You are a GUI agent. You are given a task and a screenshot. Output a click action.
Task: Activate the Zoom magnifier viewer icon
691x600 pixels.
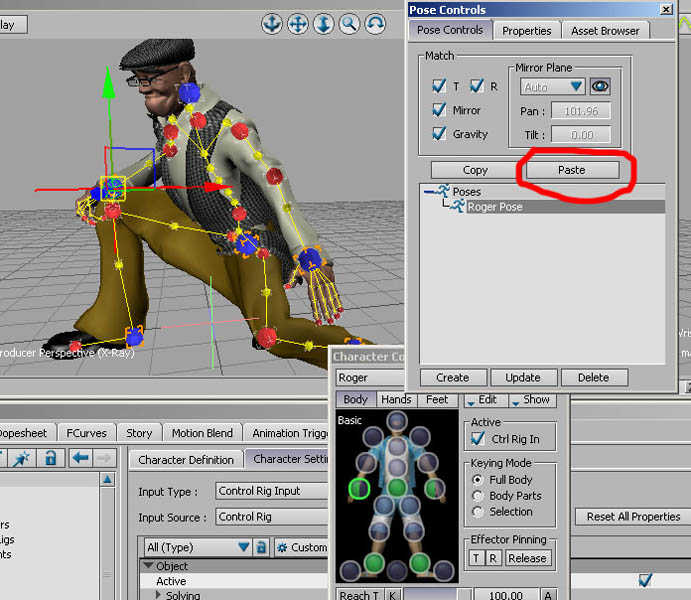pyautogui.click(x=349, y=24)
